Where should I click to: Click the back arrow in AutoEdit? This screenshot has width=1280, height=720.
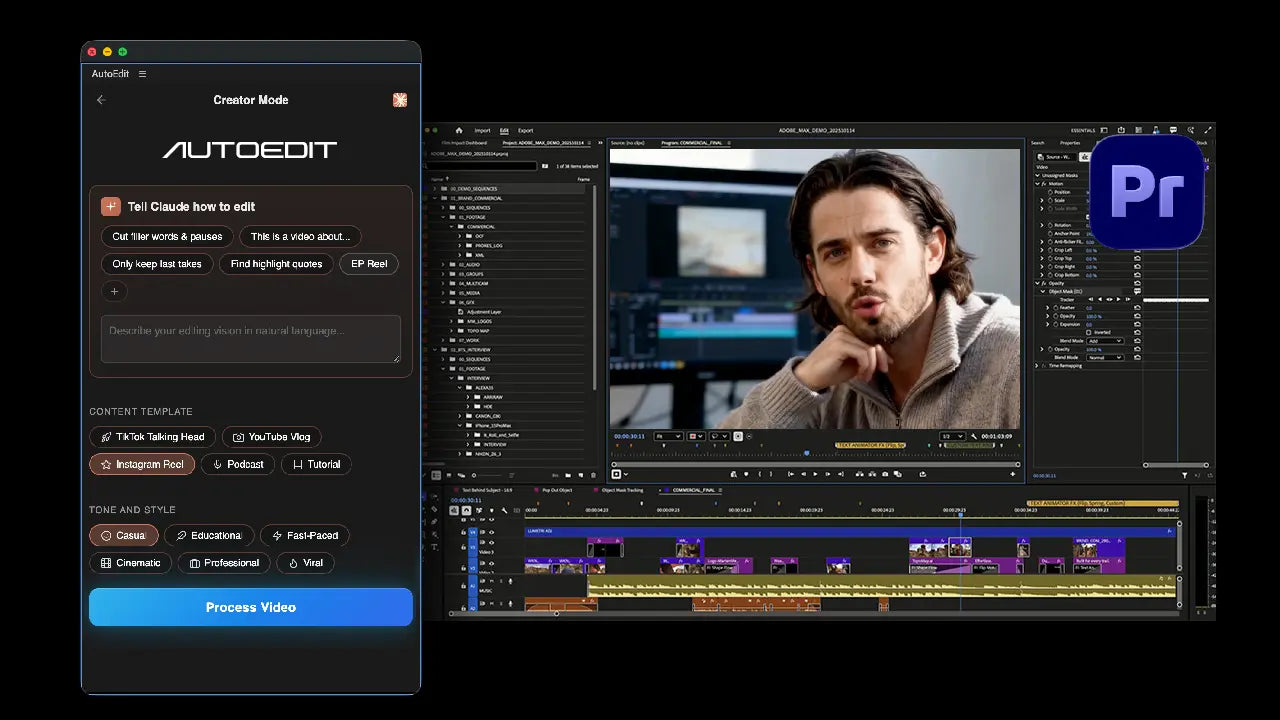coord(101,100)
